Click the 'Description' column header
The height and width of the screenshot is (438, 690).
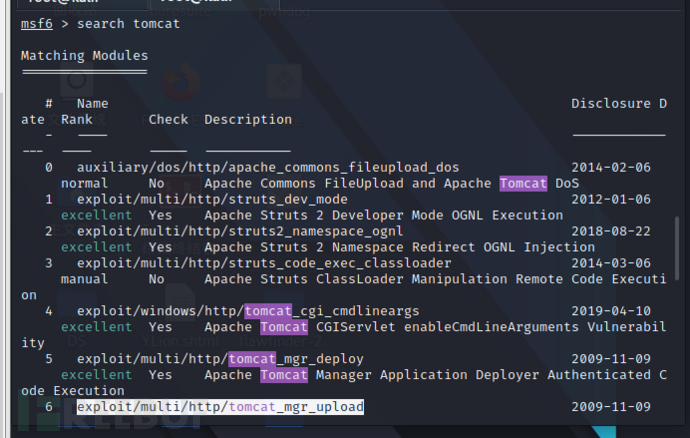click(x=248, y=119)
